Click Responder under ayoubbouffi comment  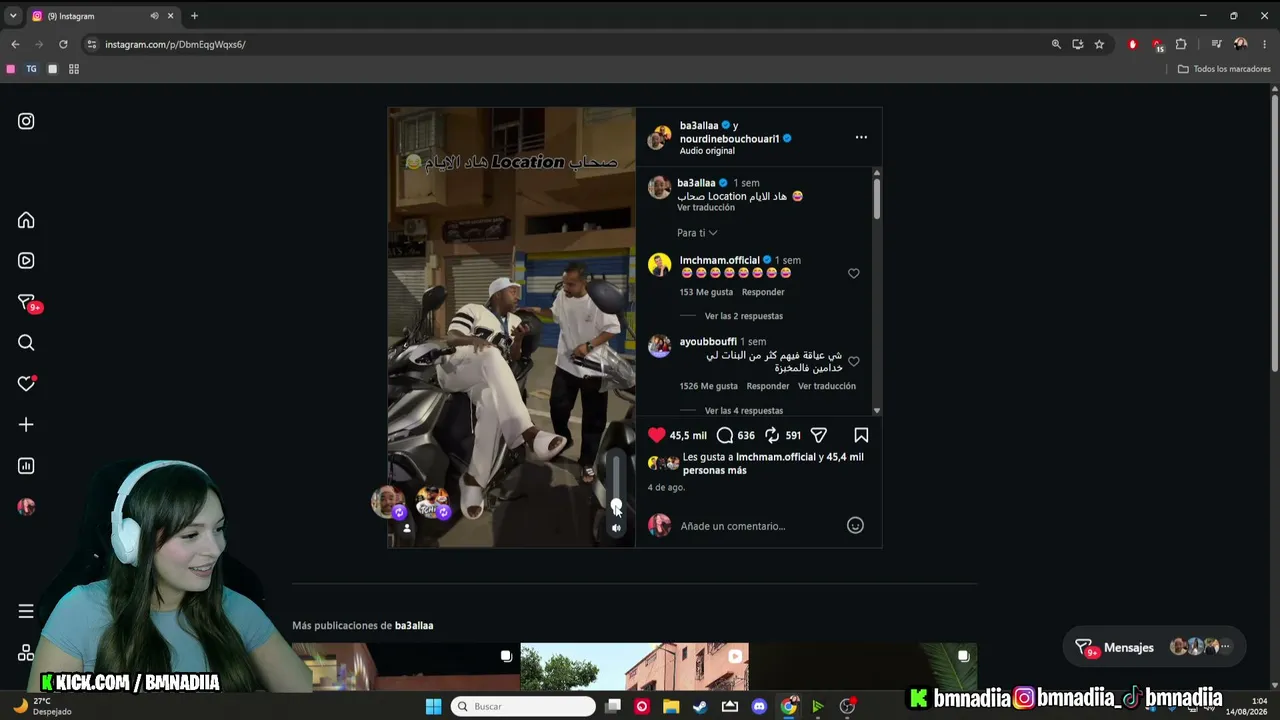pos(768,386)
